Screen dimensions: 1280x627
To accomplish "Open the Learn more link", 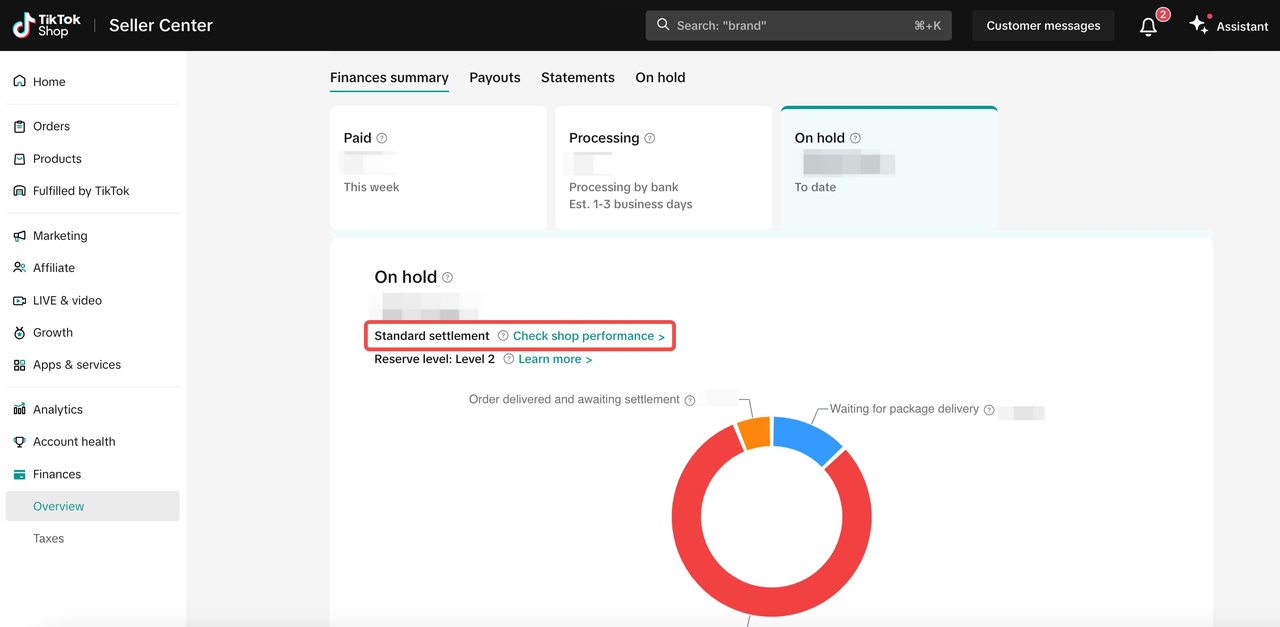I will [555, 359].
